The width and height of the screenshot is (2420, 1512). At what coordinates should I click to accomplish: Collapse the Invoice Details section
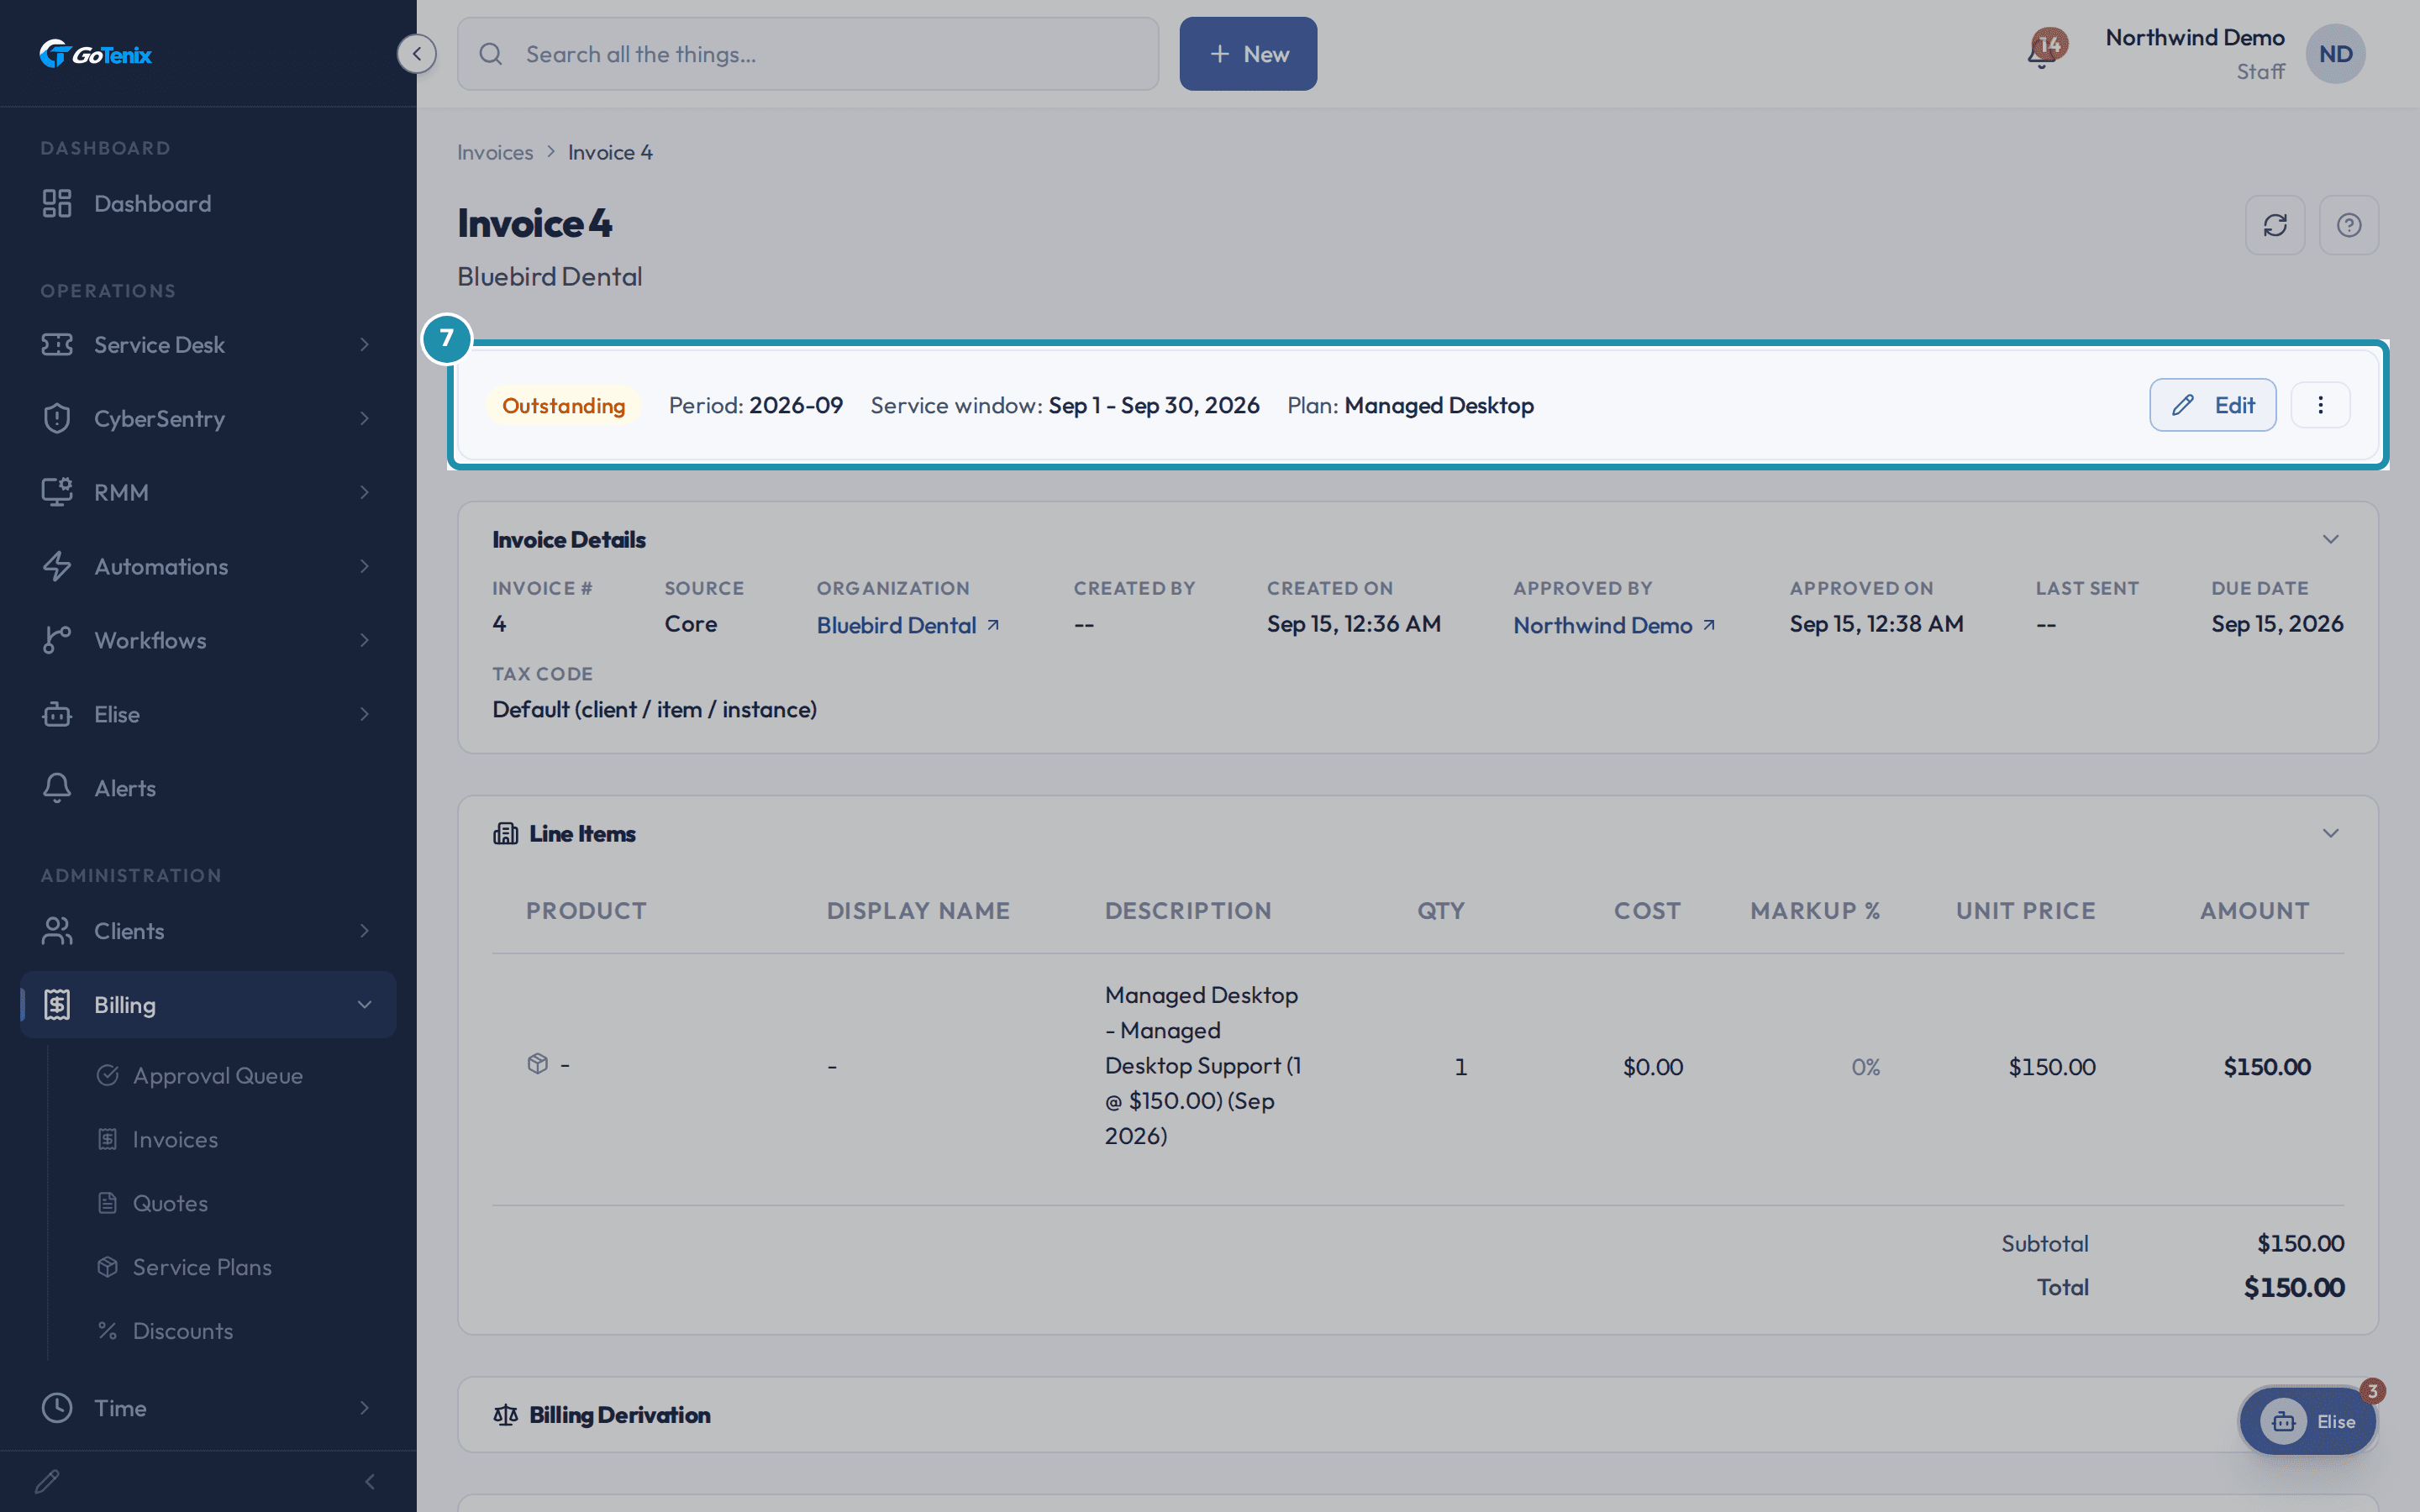[x=2330, y=540]
